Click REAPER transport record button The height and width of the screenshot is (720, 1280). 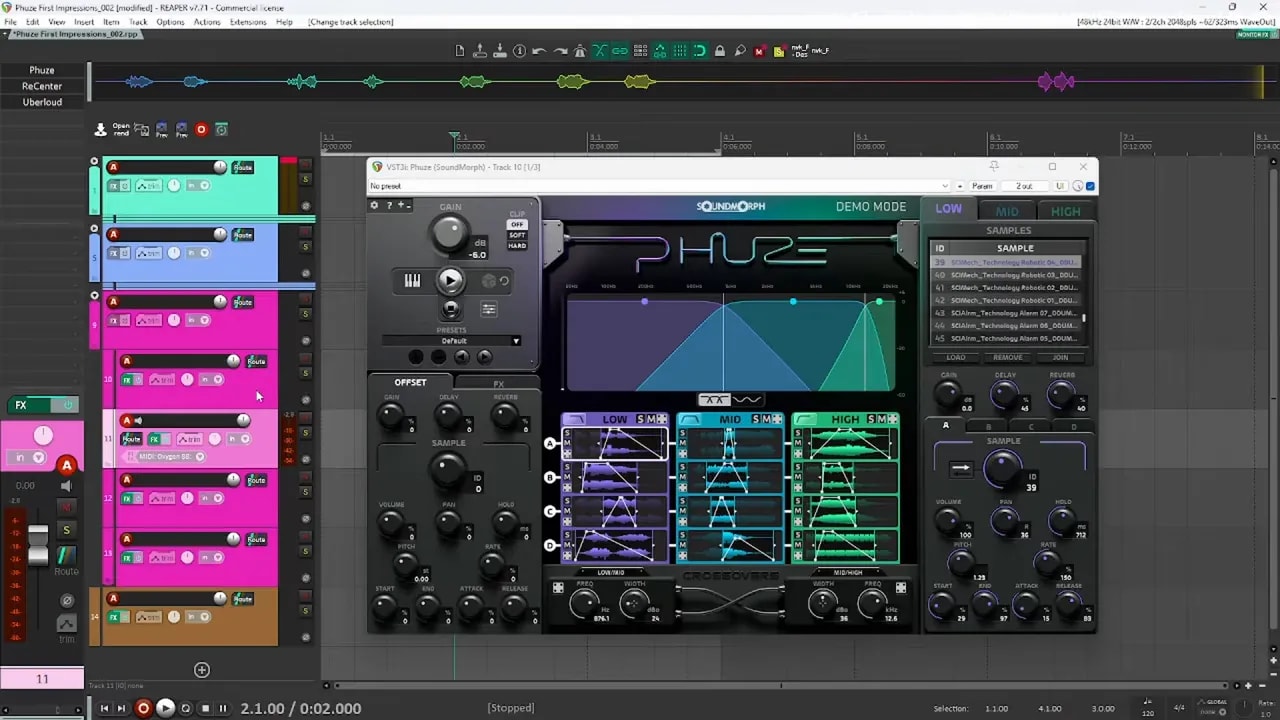pos(143,708)
